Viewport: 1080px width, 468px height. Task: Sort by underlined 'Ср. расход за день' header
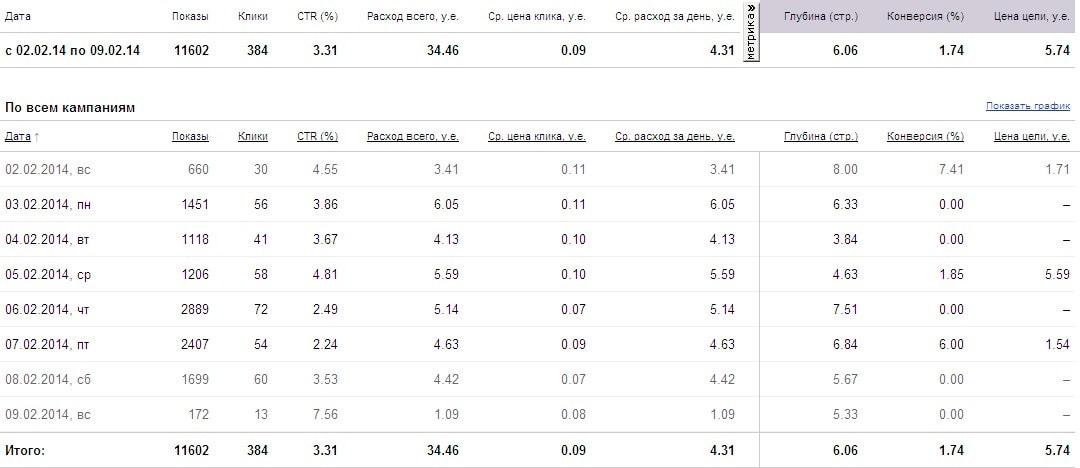click(675, 136)
